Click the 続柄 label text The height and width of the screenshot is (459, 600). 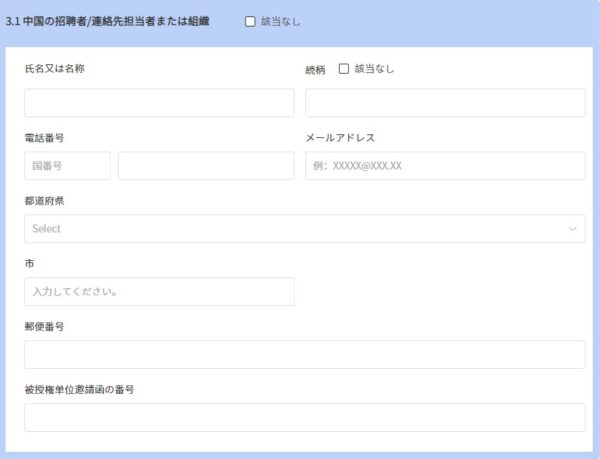click(315, 70)
